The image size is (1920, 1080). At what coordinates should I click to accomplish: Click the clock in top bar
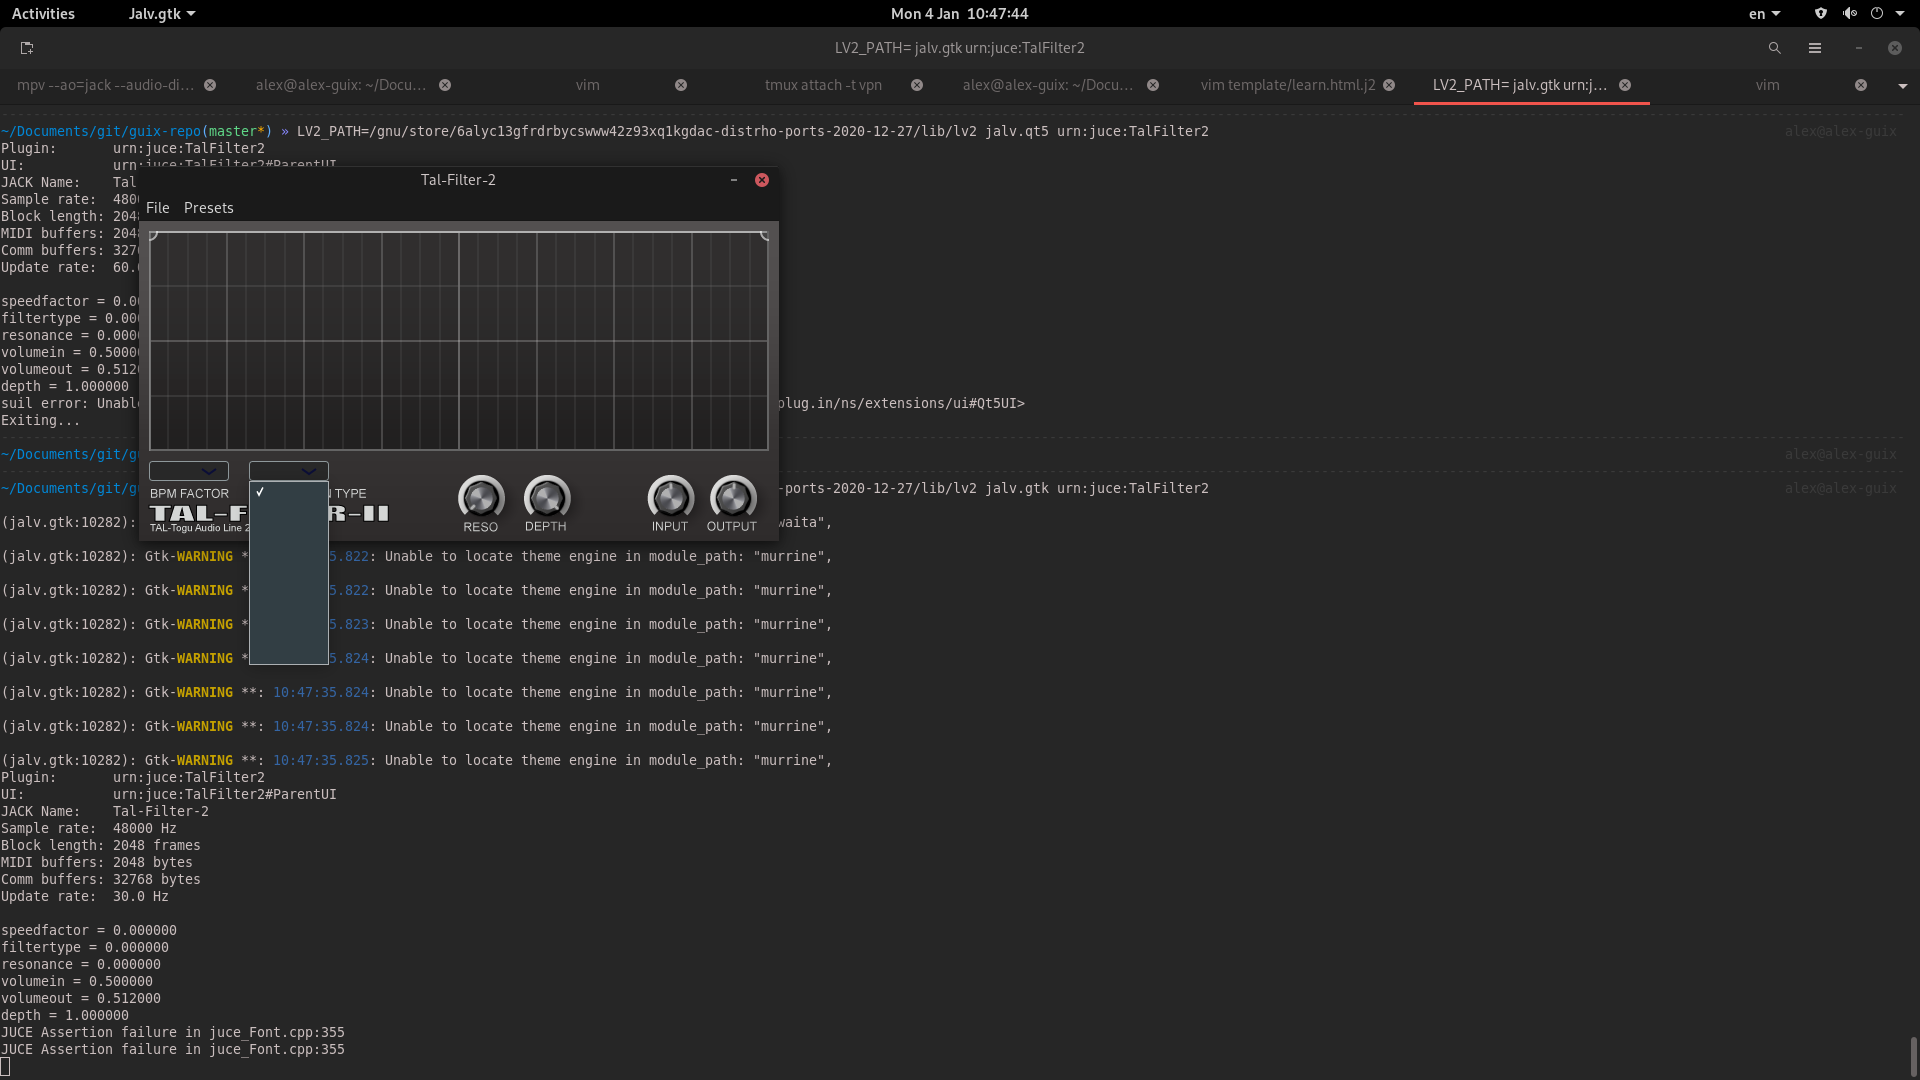959,13
